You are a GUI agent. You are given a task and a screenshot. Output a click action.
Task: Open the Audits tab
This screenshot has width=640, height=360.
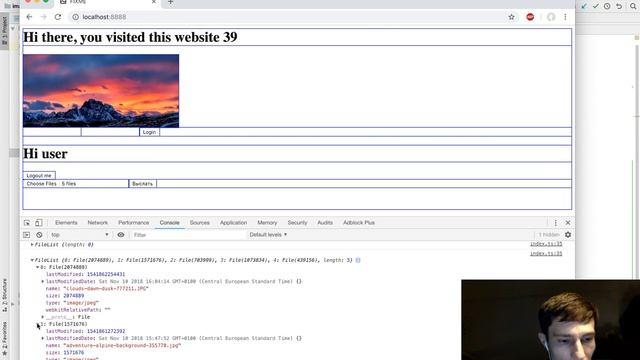[325, 223]
